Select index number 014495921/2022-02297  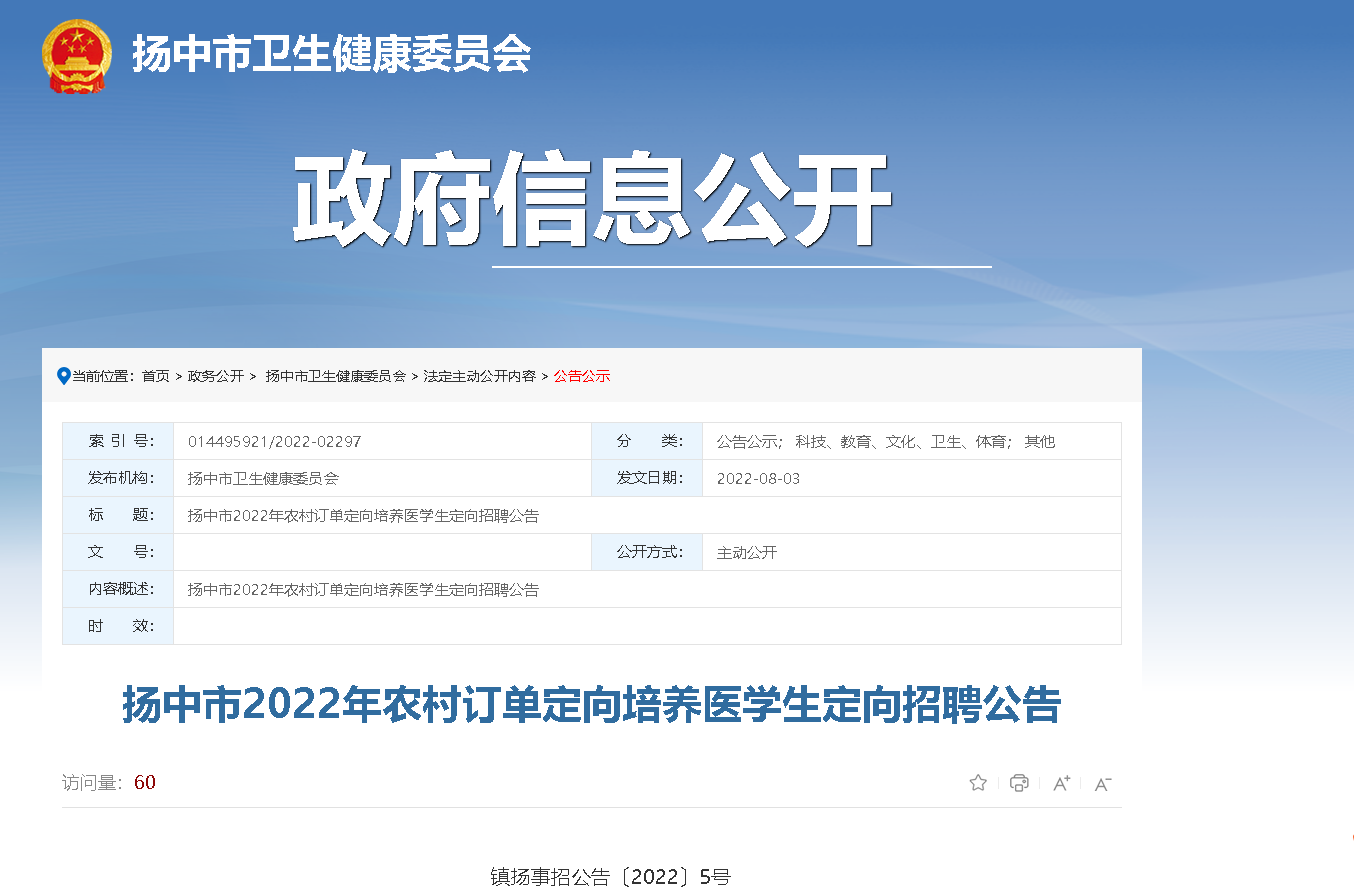coord(274,441)
